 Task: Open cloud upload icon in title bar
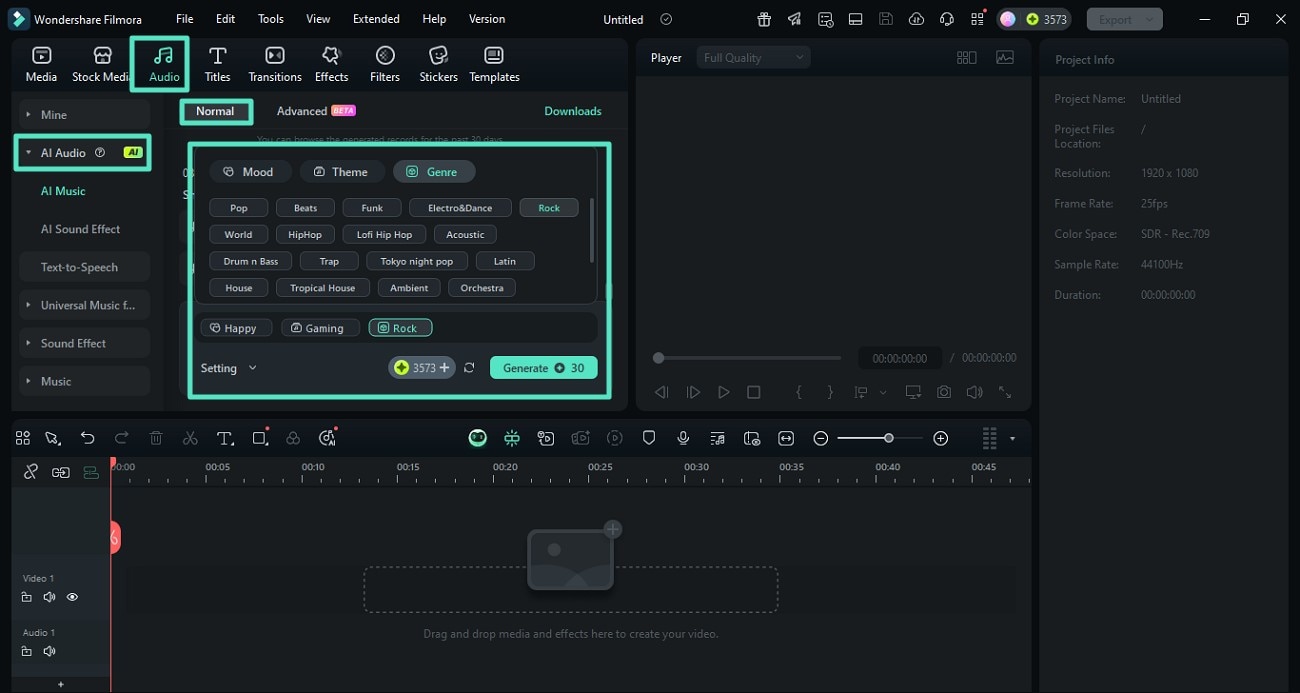(x=916, y=19)
